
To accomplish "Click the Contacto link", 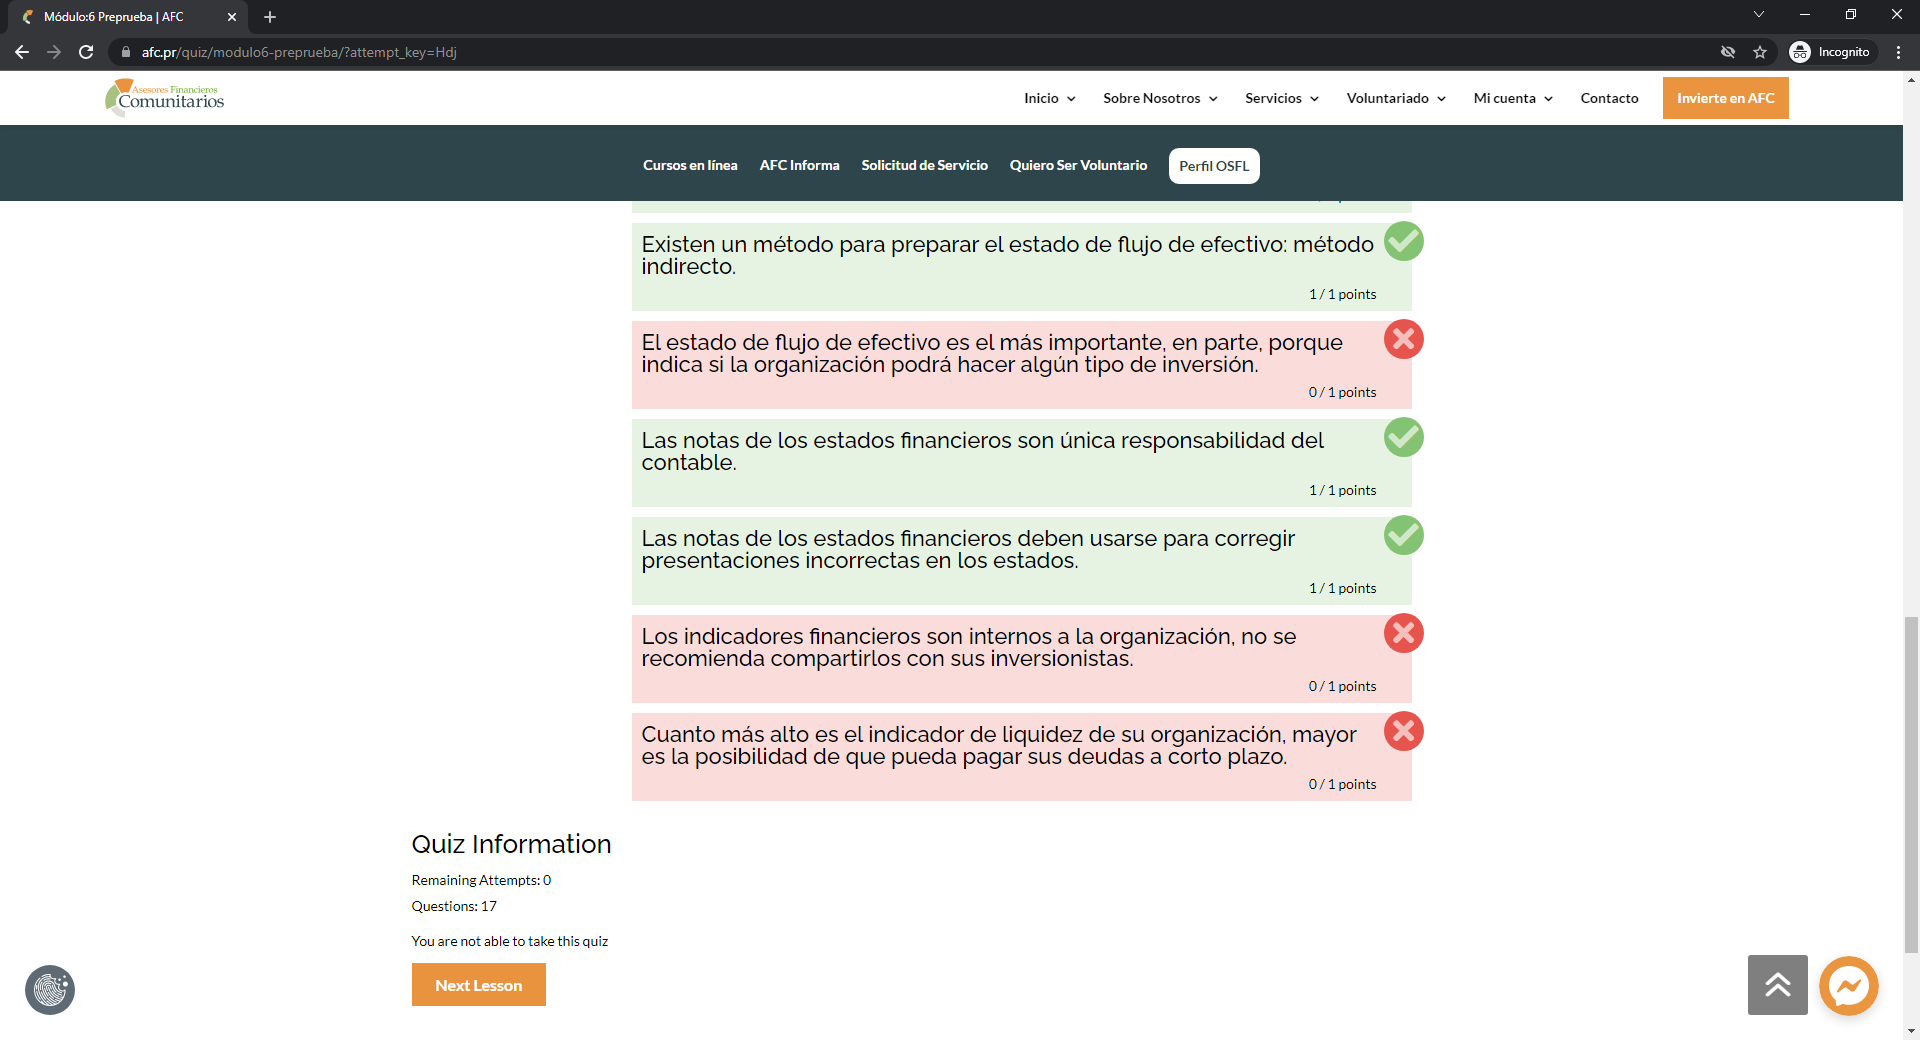I will [1609, 98].
